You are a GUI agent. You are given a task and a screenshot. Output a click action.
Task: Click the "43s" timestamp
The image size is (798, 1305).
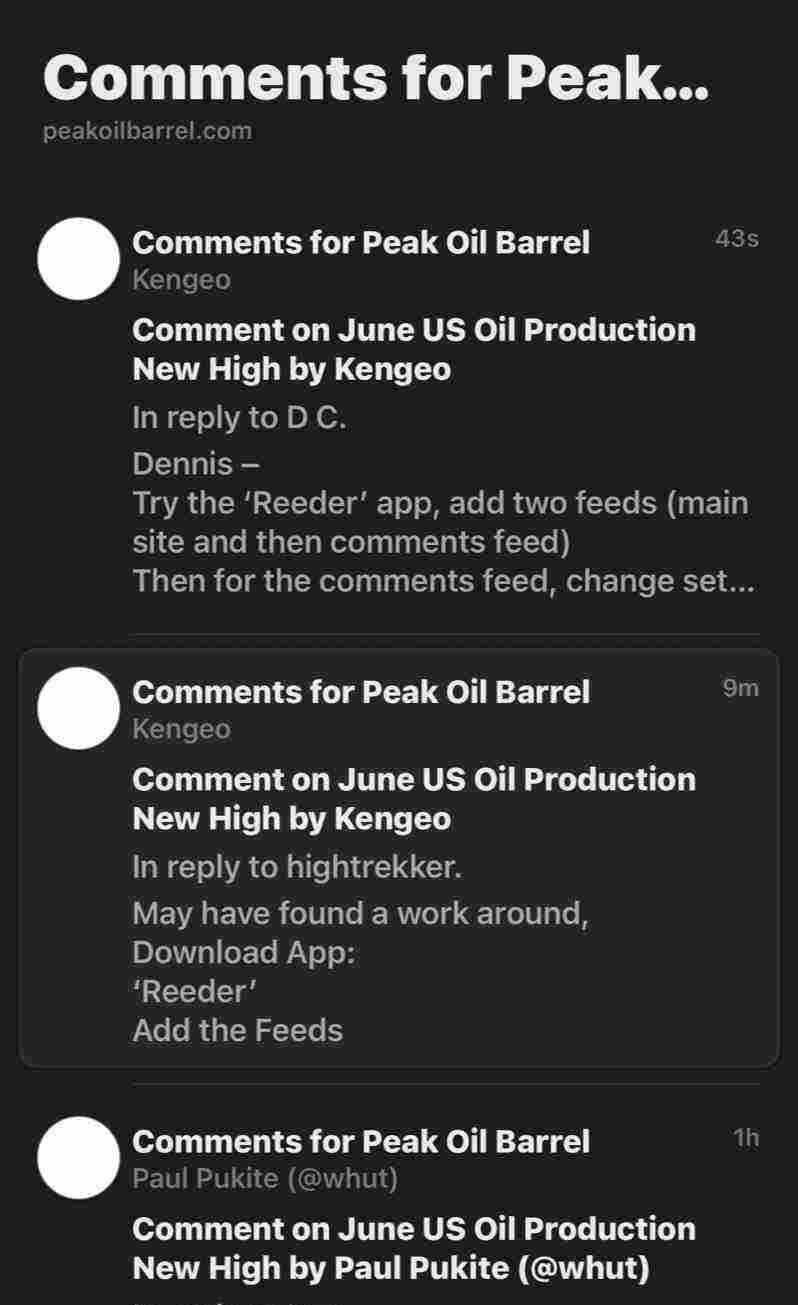737,239
